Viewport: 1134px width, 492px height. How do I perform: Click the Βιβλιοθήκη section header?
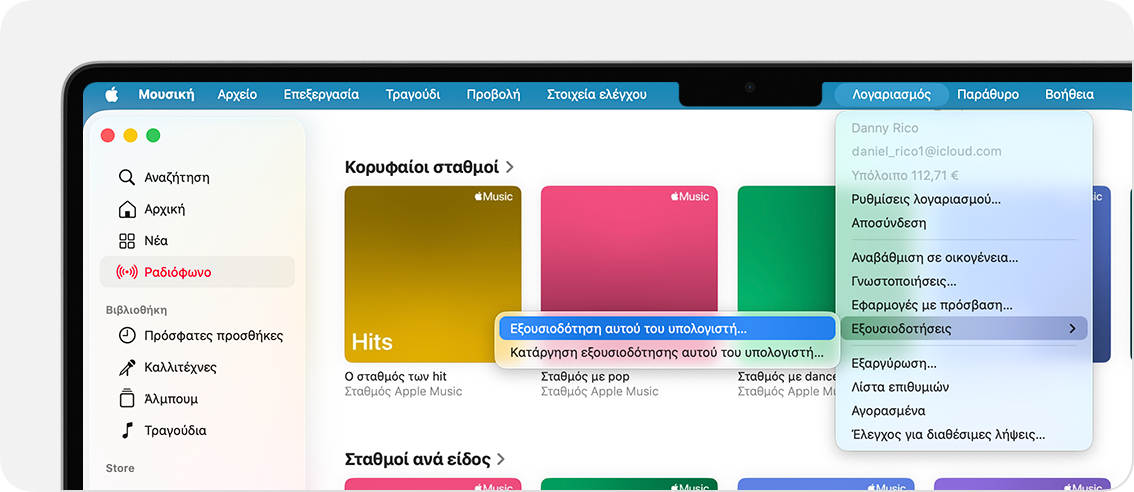click(x=136, y=310)
